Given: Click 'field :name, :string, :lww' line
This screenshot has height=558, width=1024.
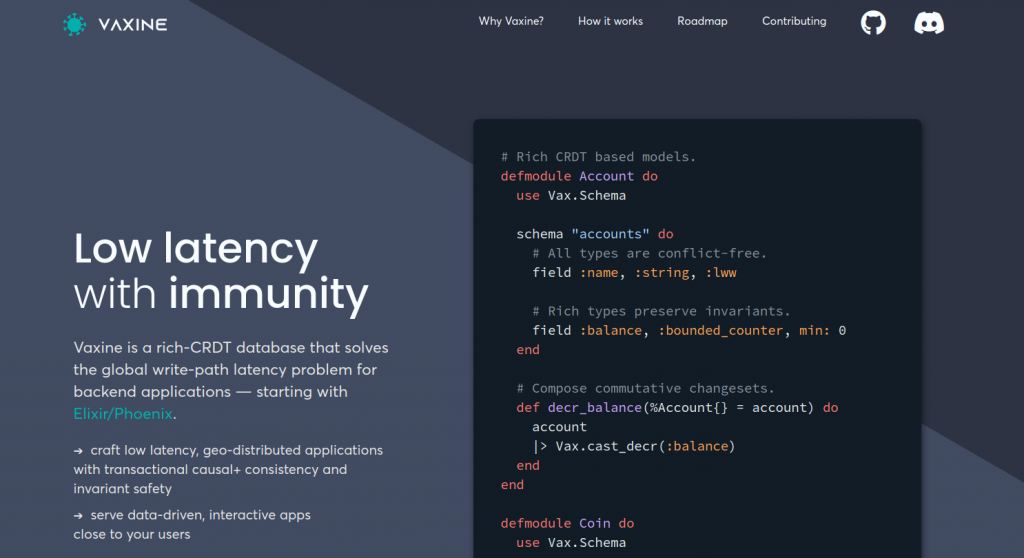Looking at the screenshot, I should 633,272.
